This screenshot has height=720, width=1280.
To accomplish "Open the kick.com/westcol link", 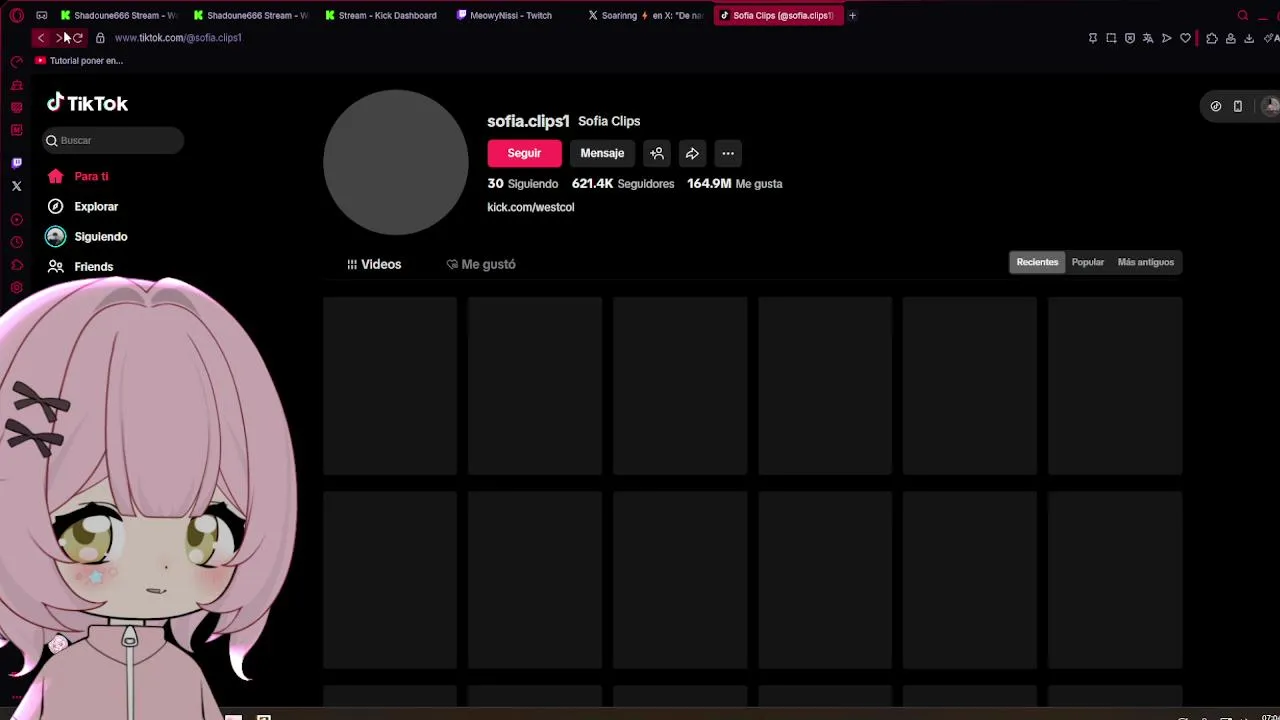I will tap(531, 207).
